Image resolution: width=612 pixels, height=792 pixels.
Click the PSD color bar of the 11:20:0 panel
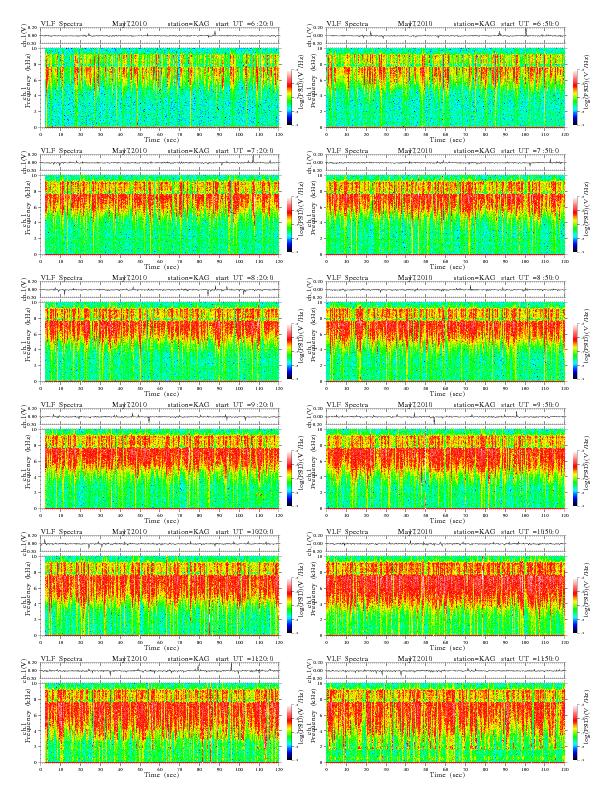pos(289,732)
